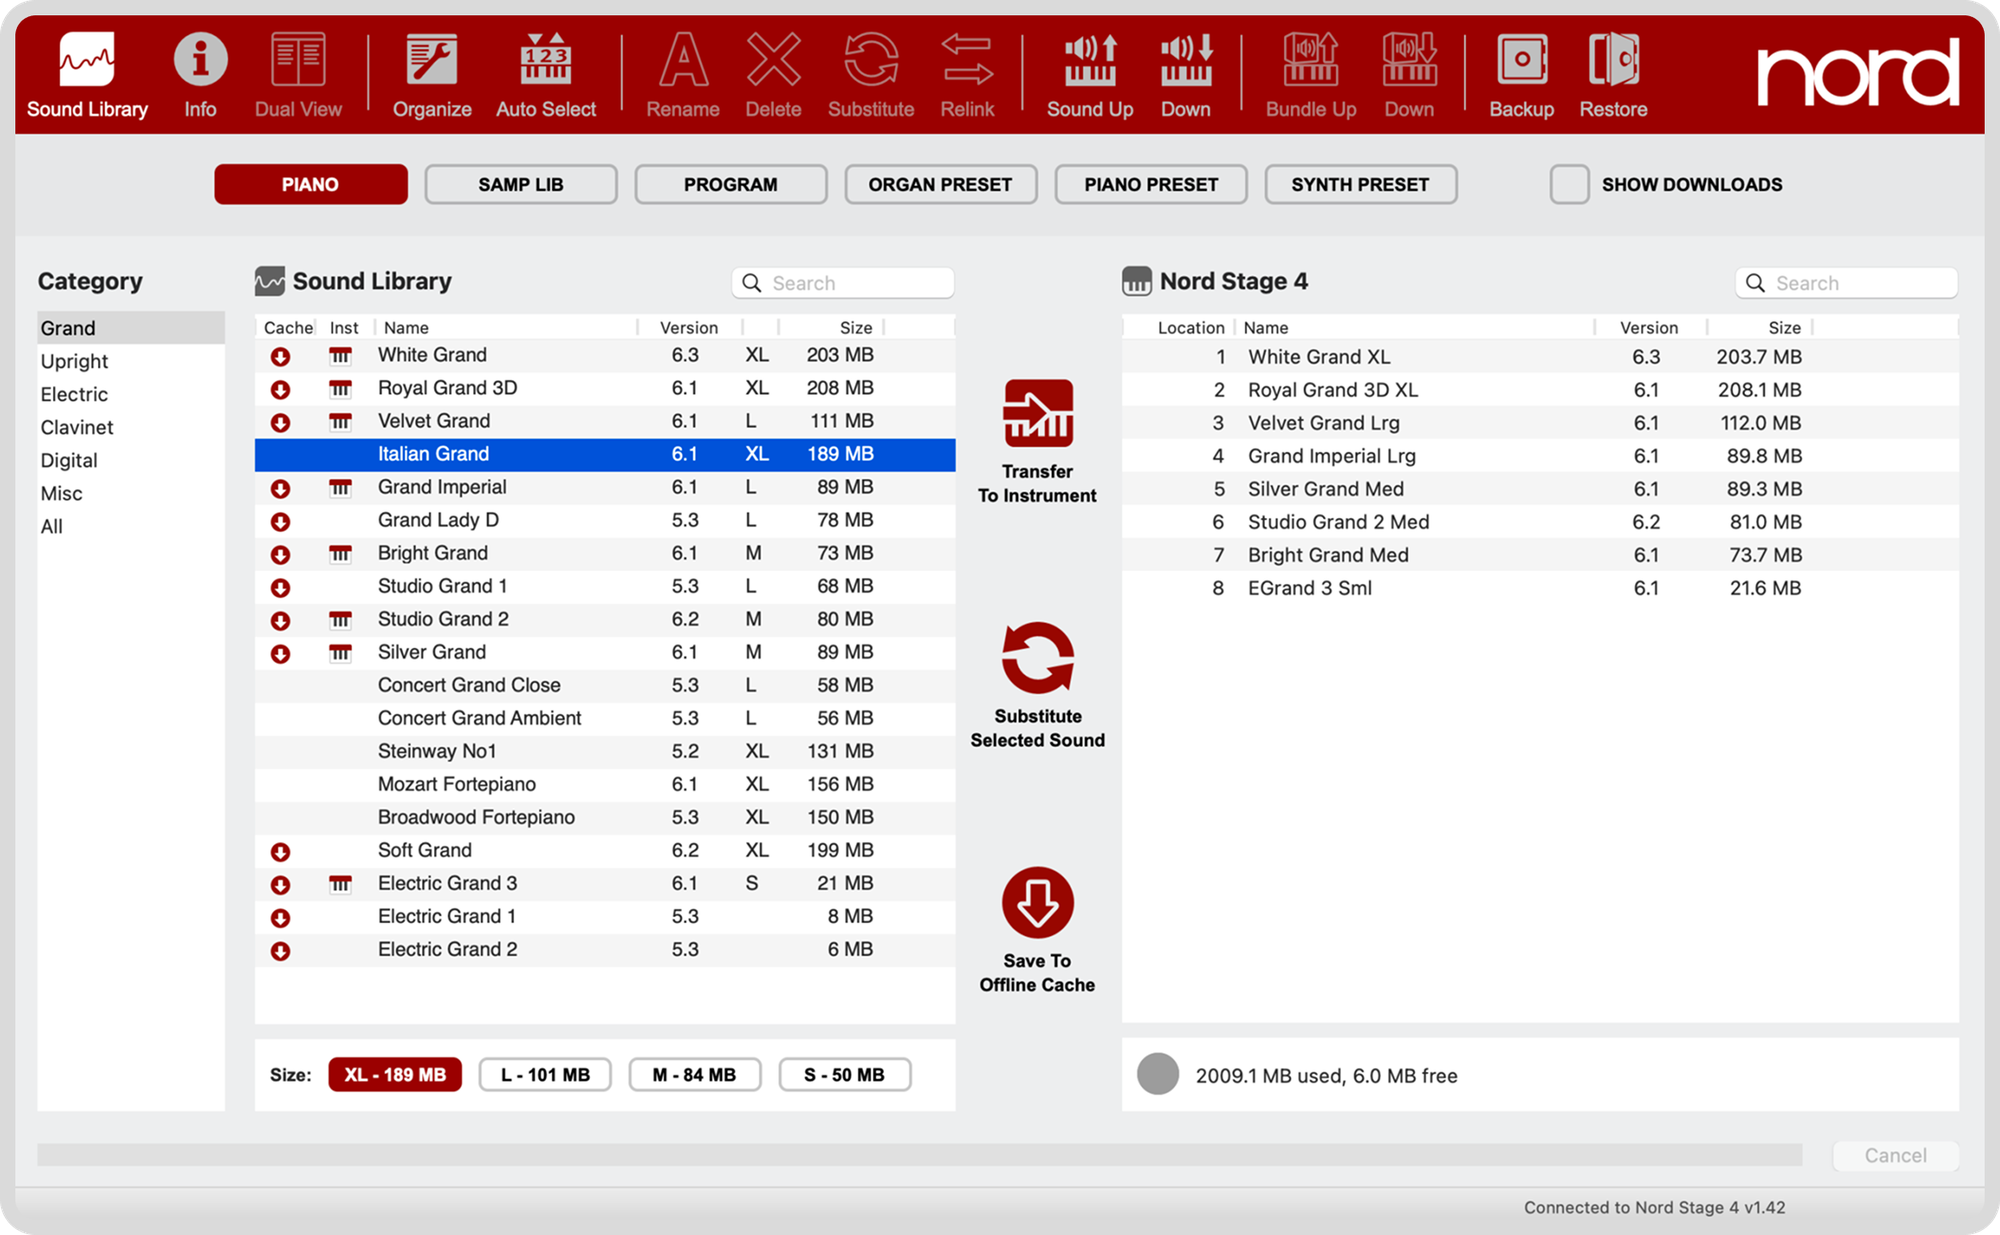2000x1235 pixels.
Task: Open the Info toolbar icon
Action: [x=200, y=60]
